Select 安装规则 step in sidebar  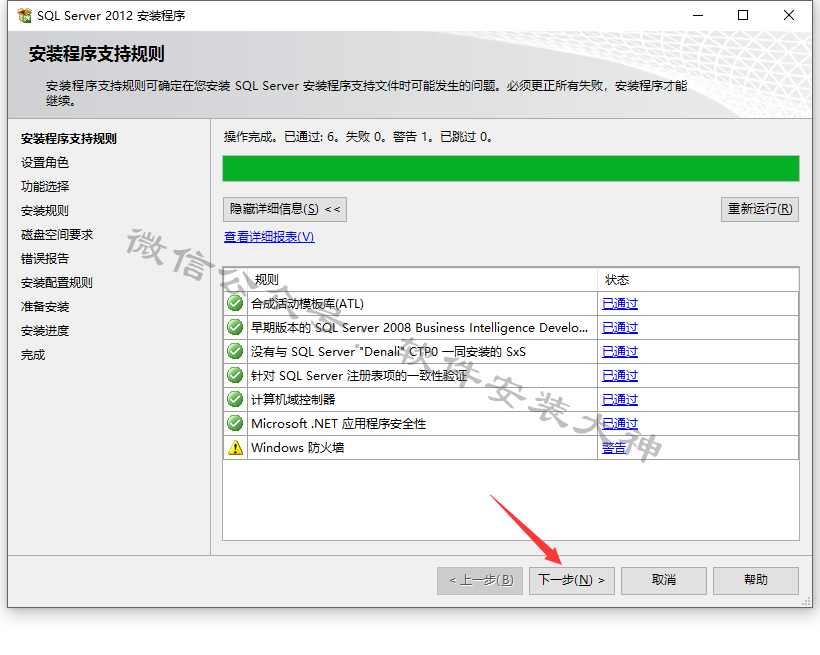45,211
